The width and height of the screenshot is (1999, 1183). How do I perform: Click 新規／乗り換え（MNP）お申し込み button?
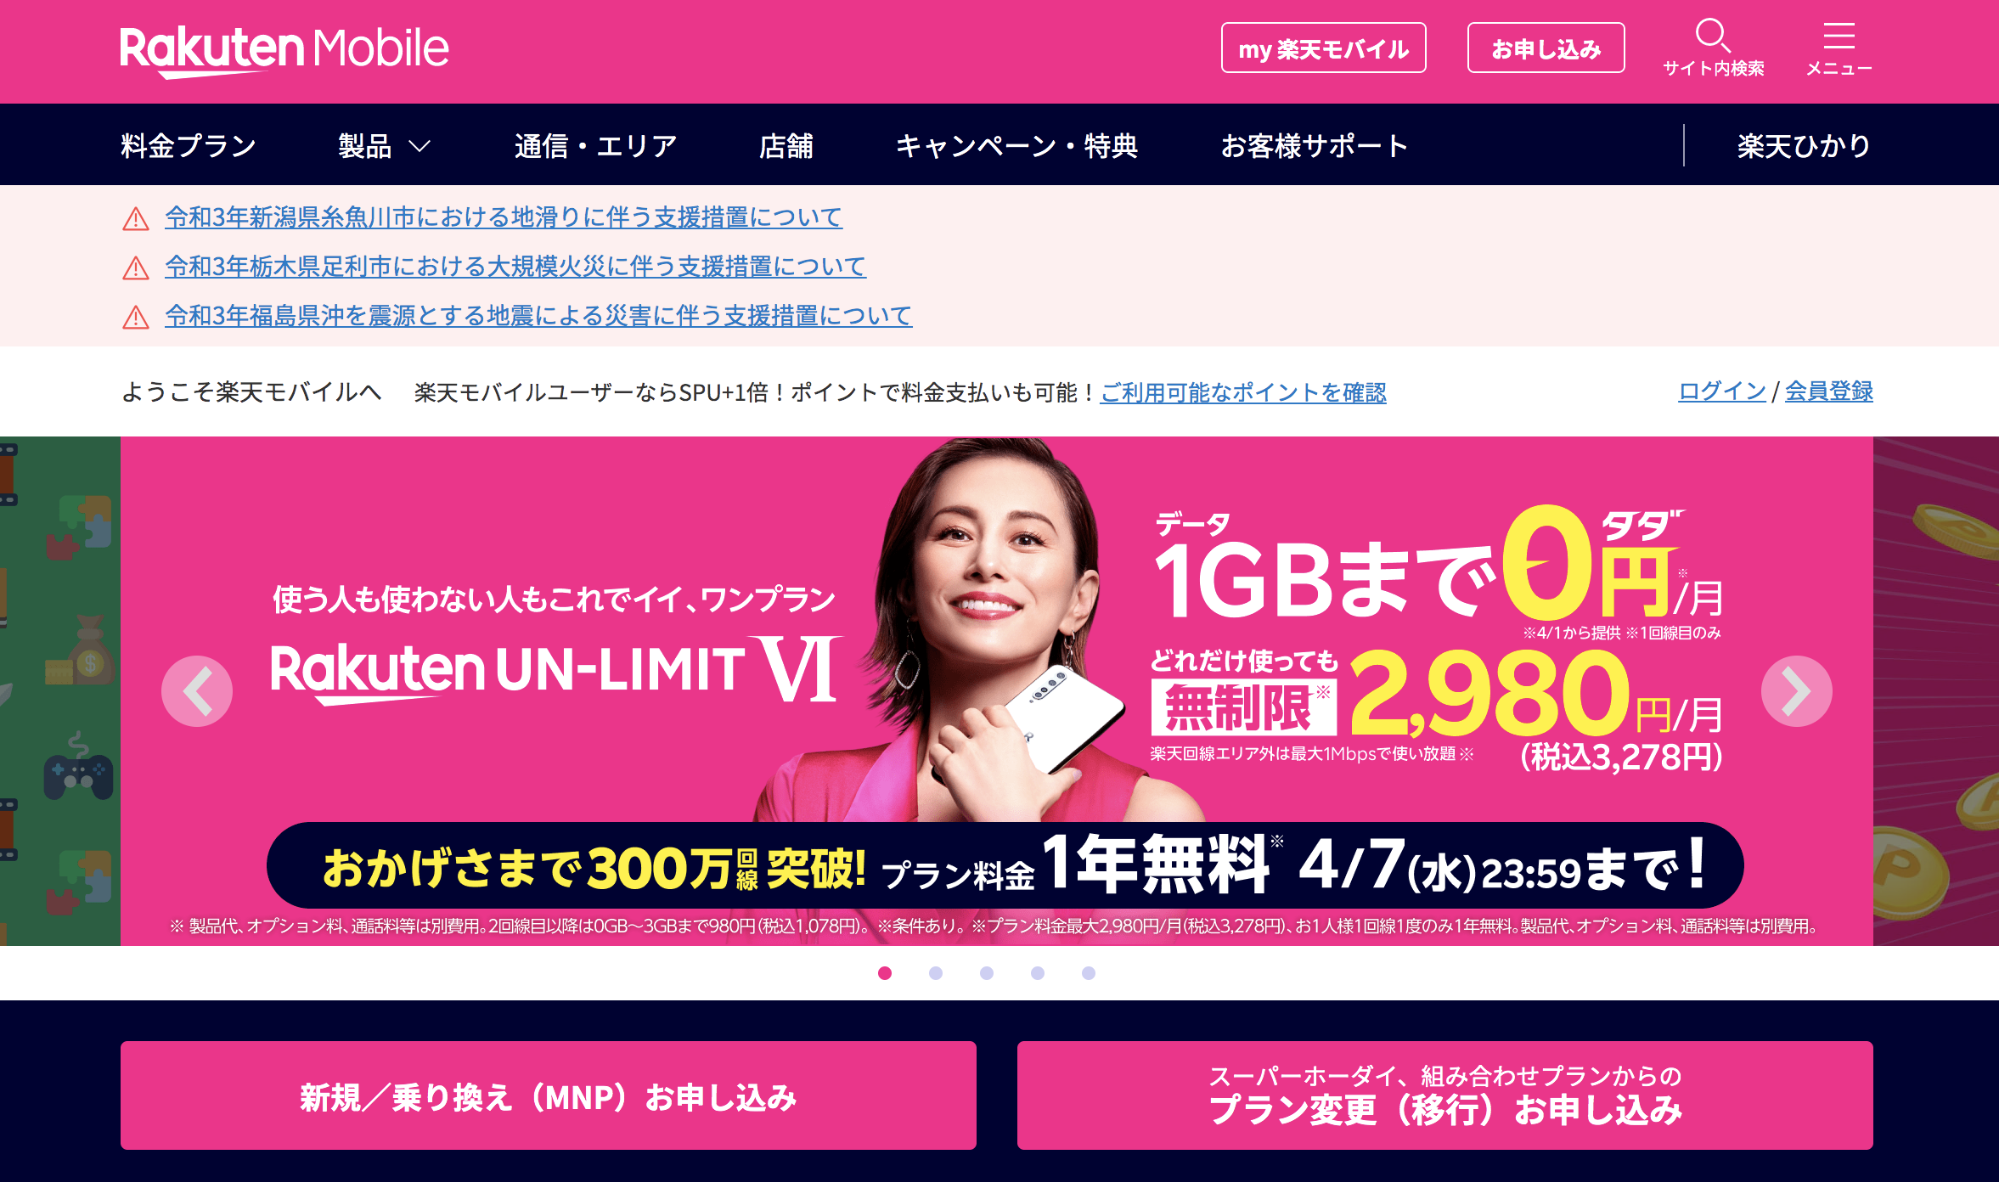coord(548,1096)
